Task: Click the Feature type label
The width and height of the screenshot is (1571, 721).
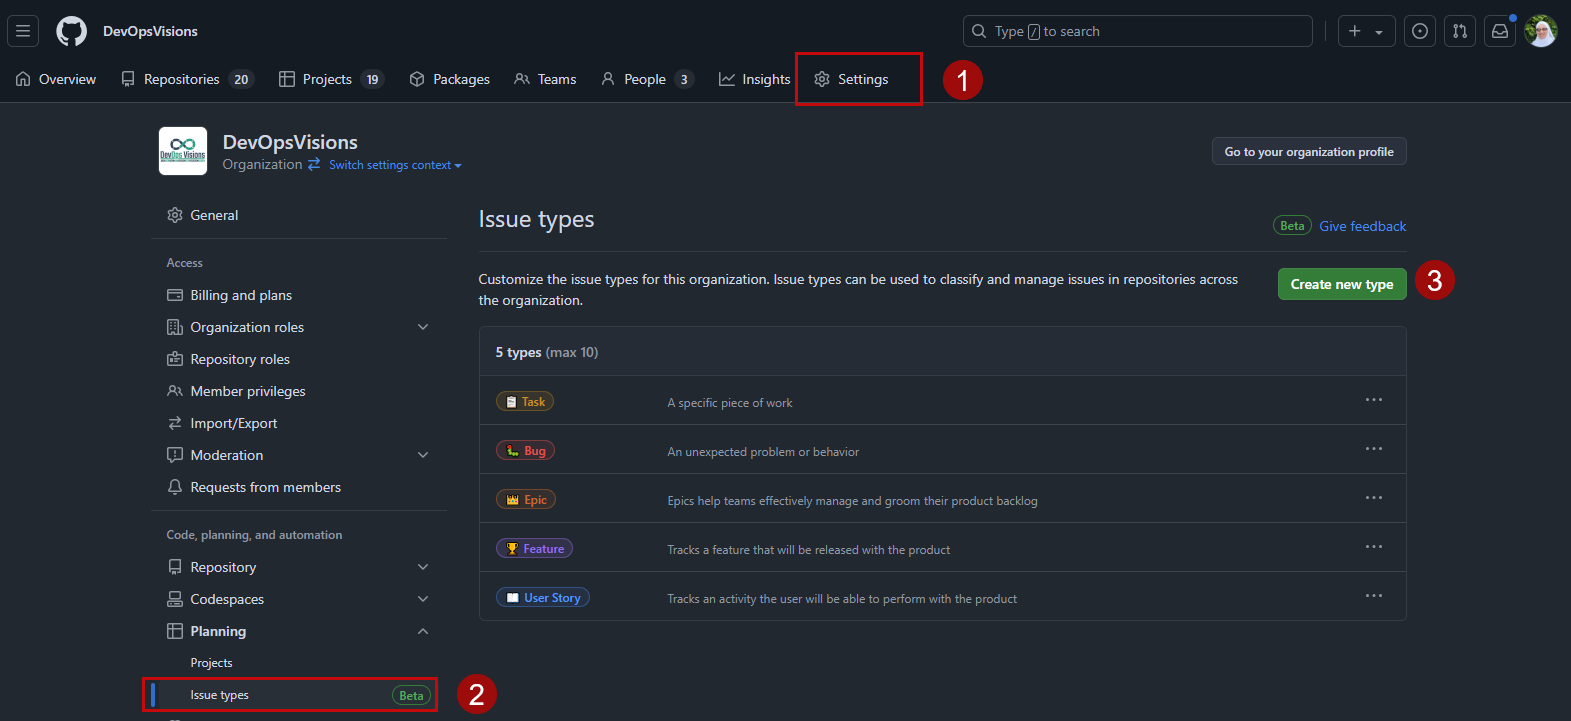Action: [534, 548]
